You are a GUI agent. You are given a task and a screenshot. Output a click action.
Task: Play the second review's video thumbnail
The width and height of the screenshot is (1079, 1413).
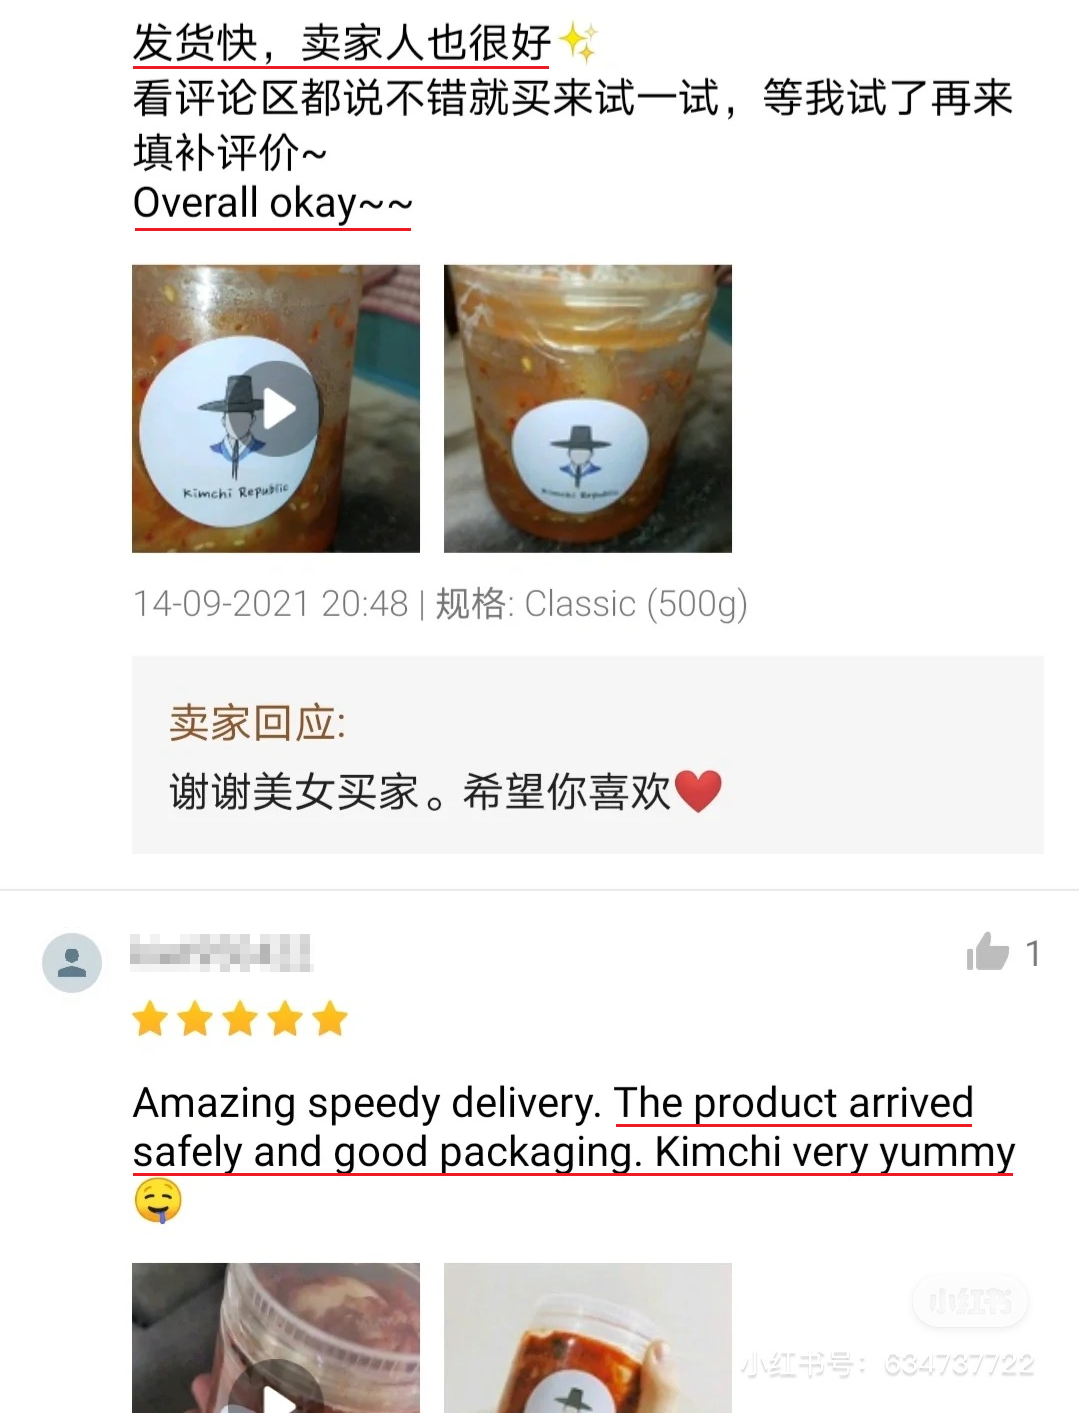point(276,1338)
